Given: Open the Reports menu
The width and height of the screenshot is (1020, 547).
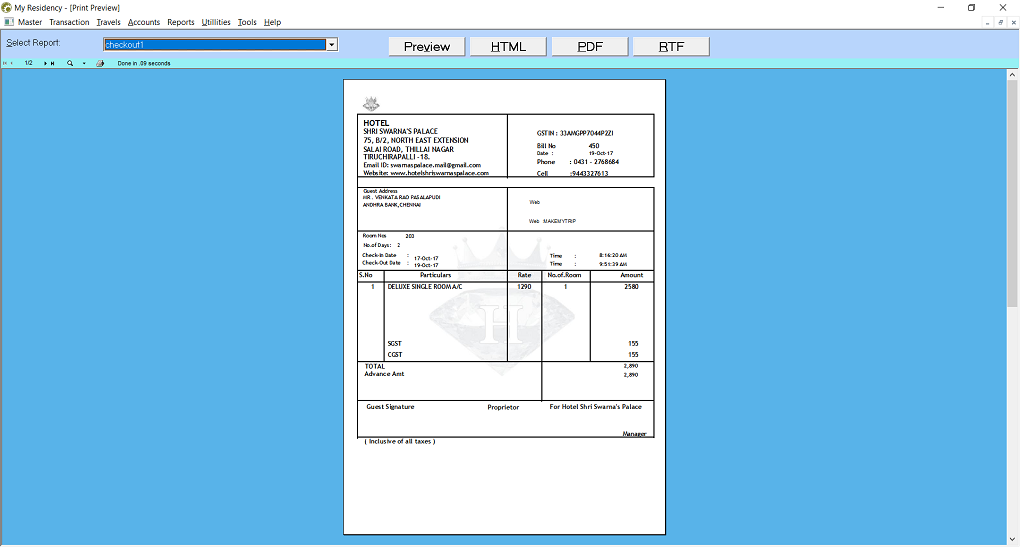Looking at the screenshot, I should (181, 22).
